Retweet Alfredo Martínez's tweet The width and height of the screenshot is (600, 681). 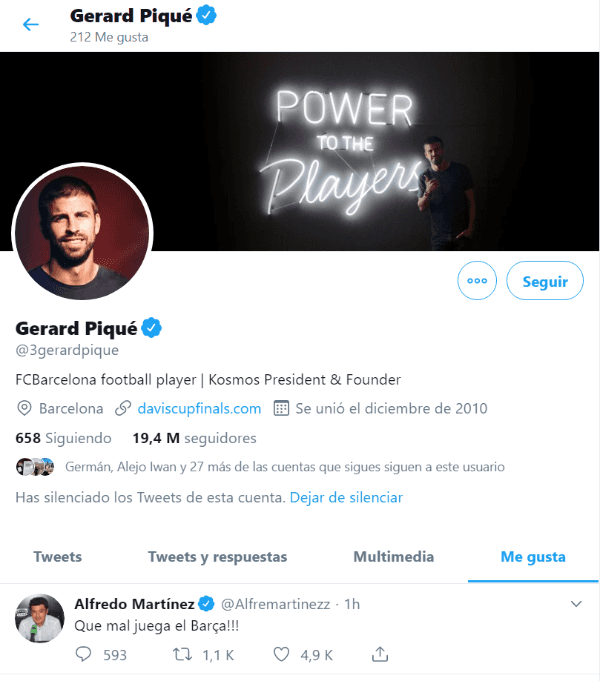click(x=183, y=655)
